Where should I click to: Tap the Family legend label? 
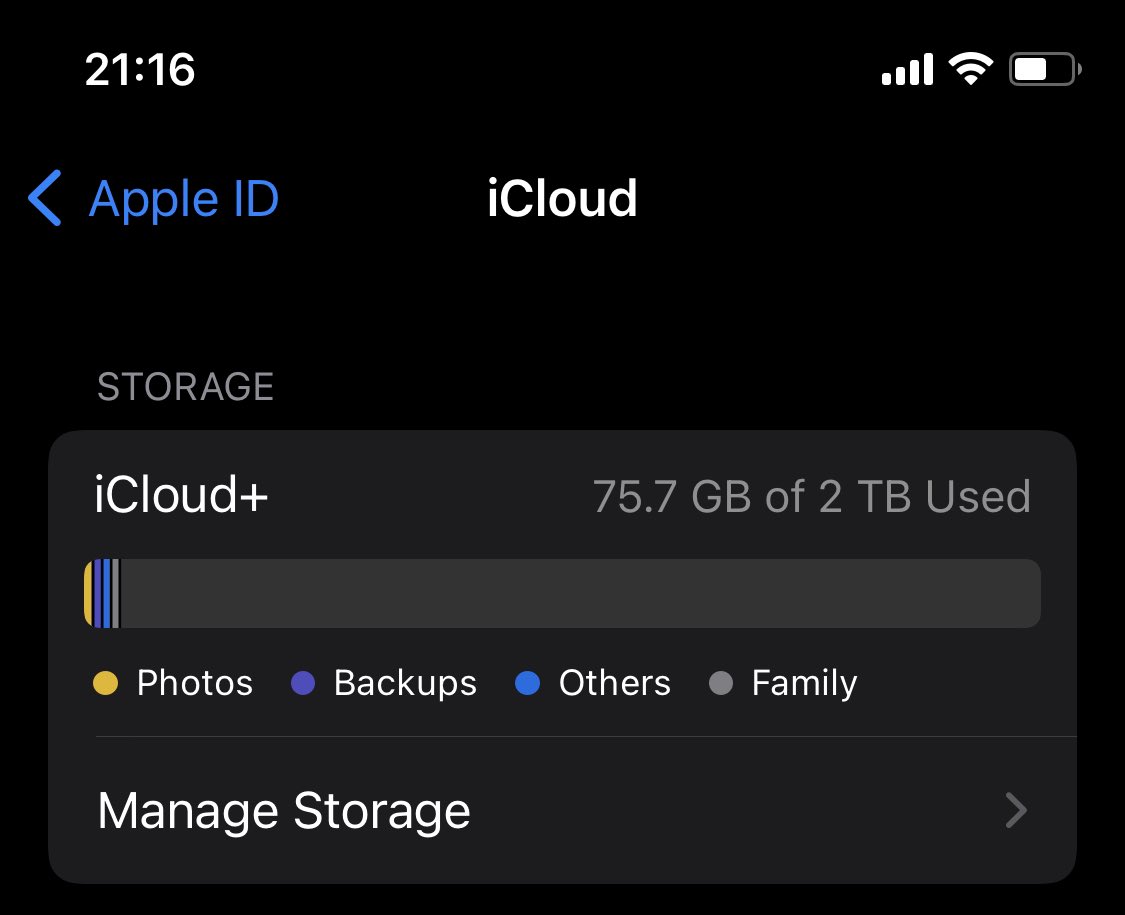(804, 683)
